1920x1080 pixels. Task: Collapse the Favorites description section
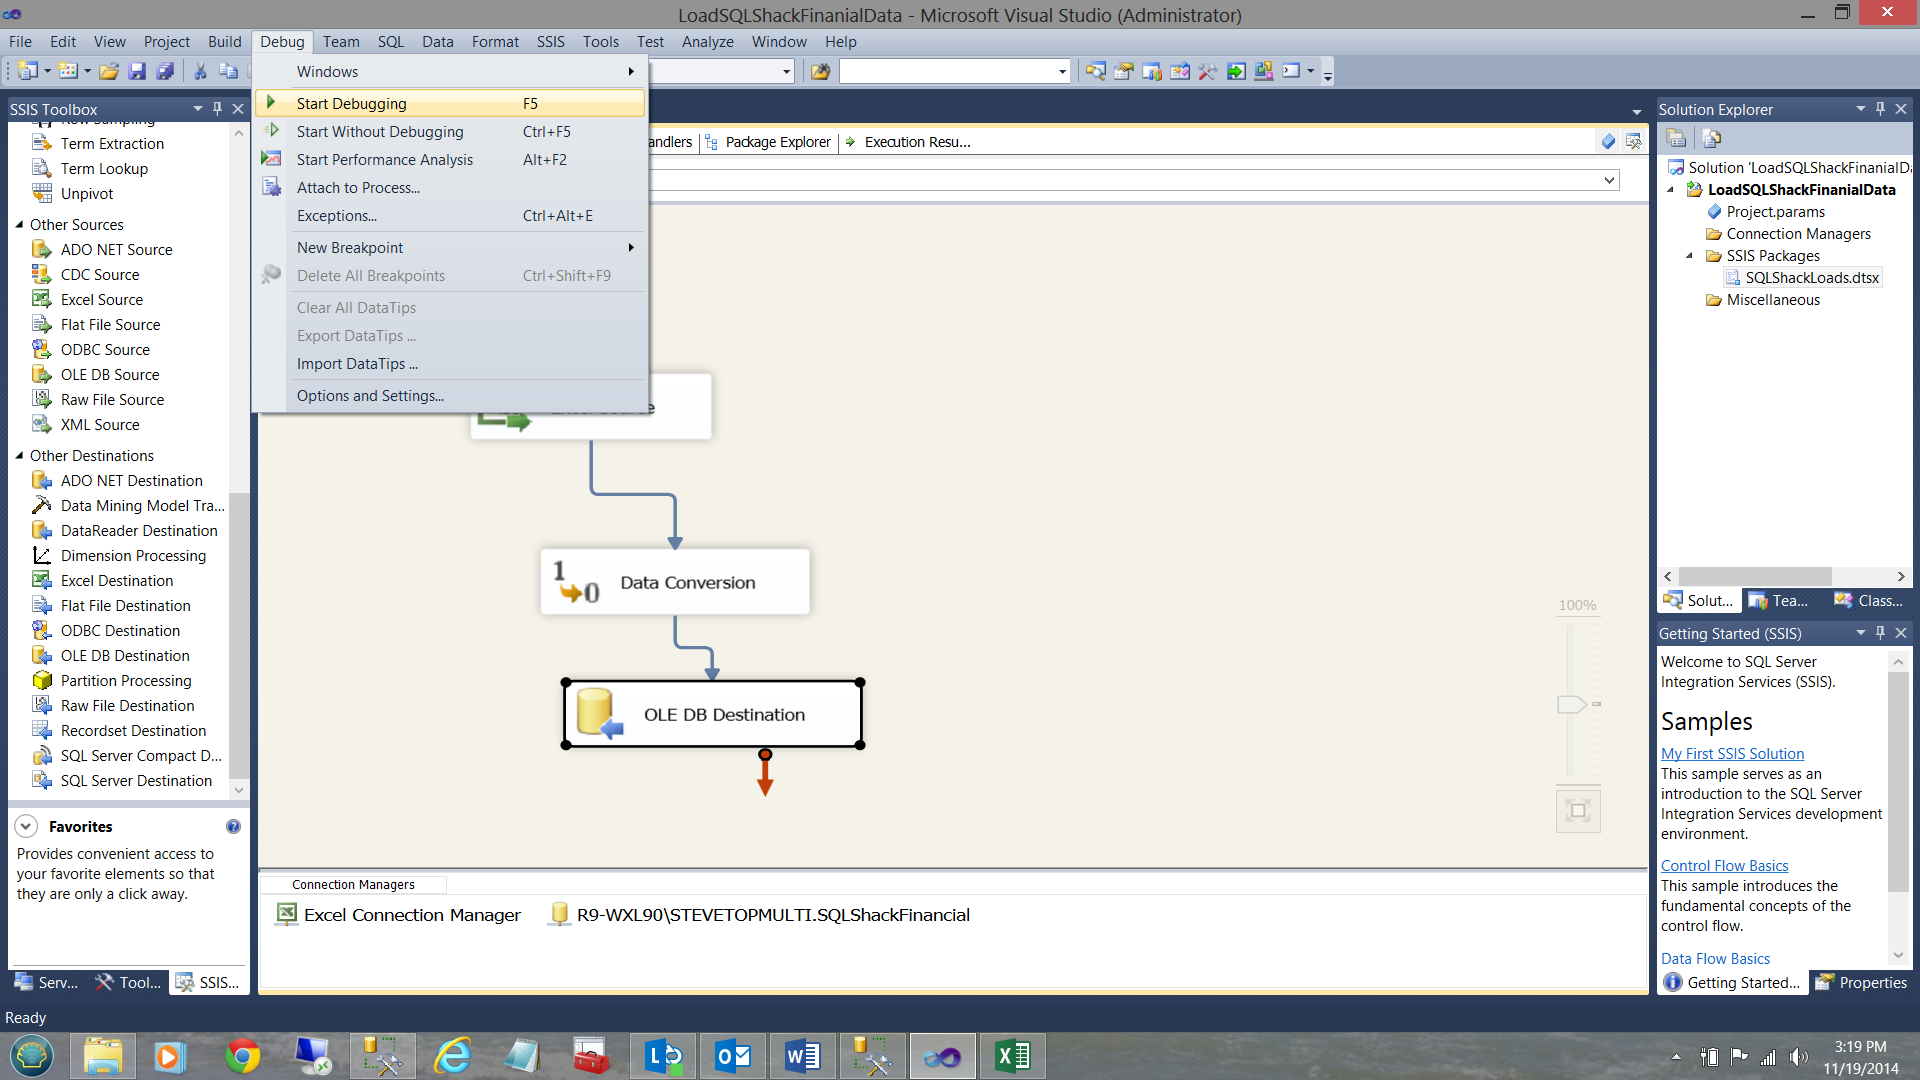coord(26,827)
